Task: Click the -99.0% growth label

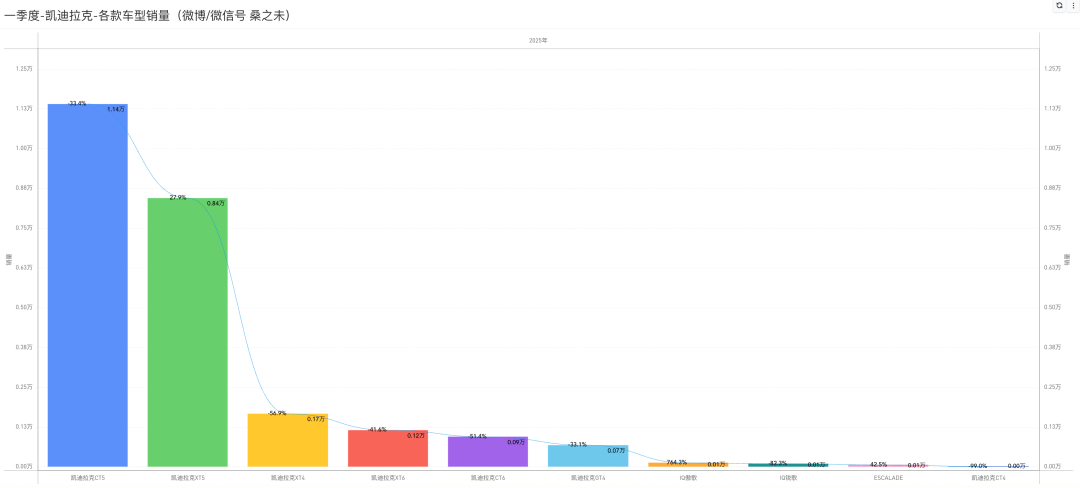Action: (x=977, y=465)
